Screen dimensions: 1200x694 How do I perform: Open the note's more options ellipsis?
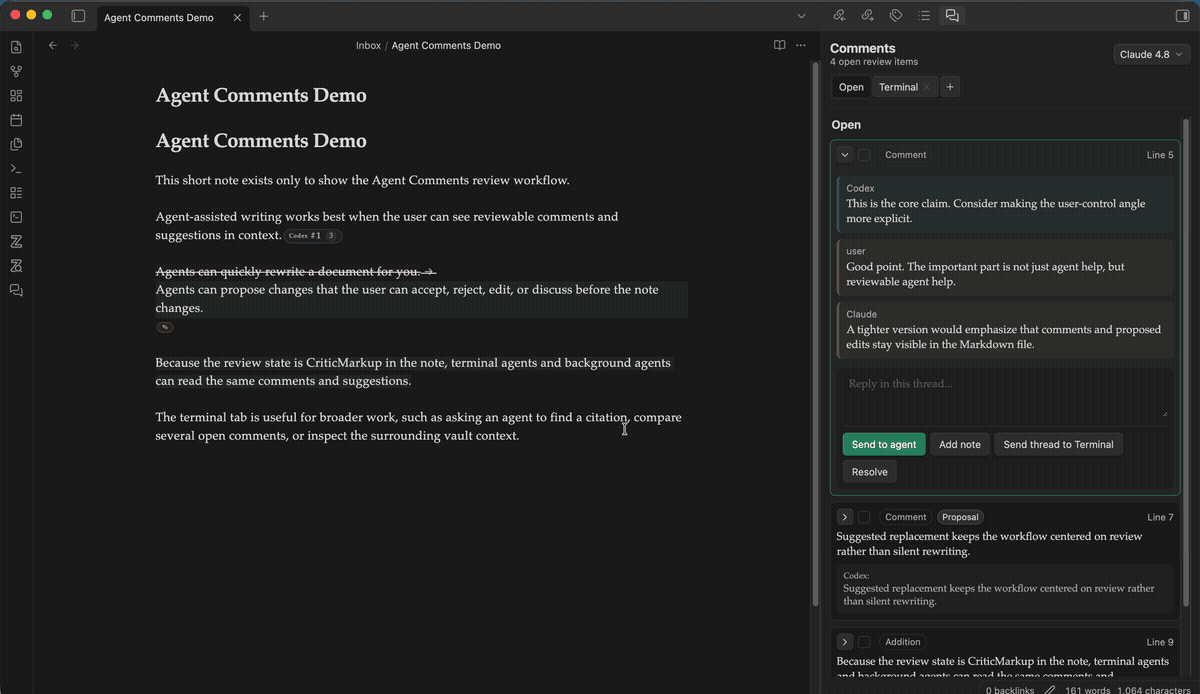[801, 45]
